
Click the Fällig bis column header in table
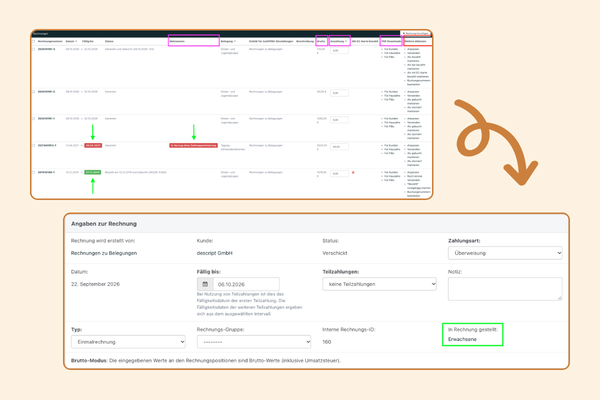[88, 41]
